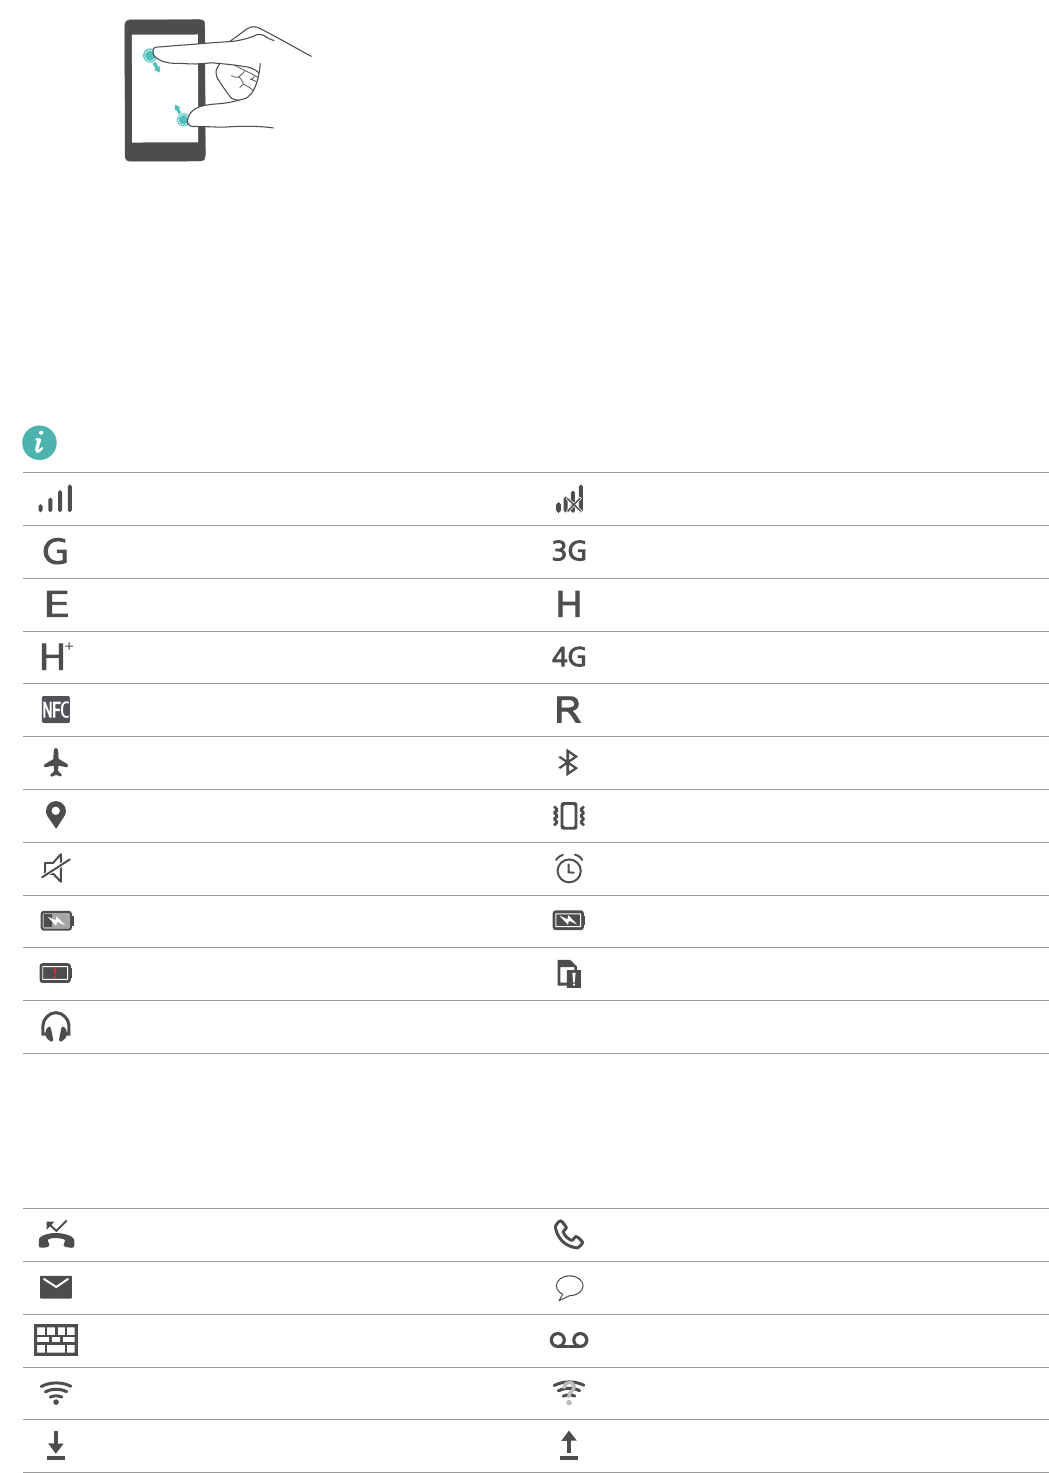Click the teal information icon

pyautogui.click(x=40, y=442)
